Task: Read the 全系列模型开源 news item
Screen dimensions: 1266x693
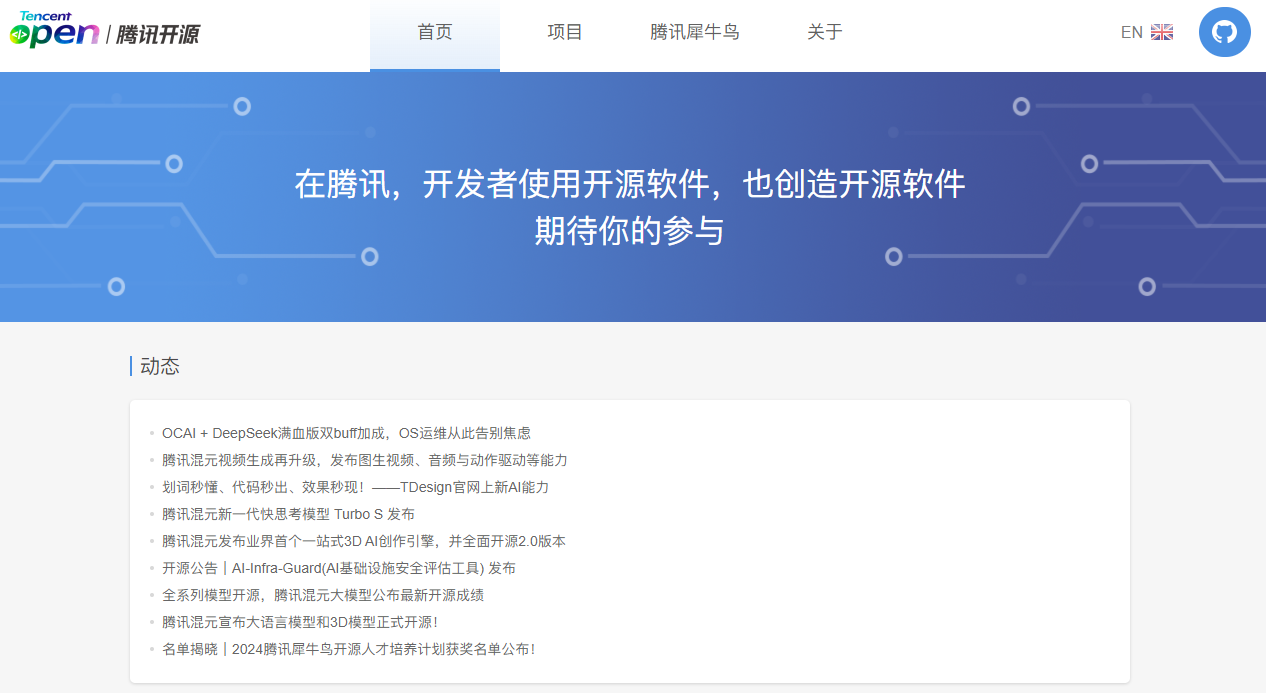Action: point(323,595)
